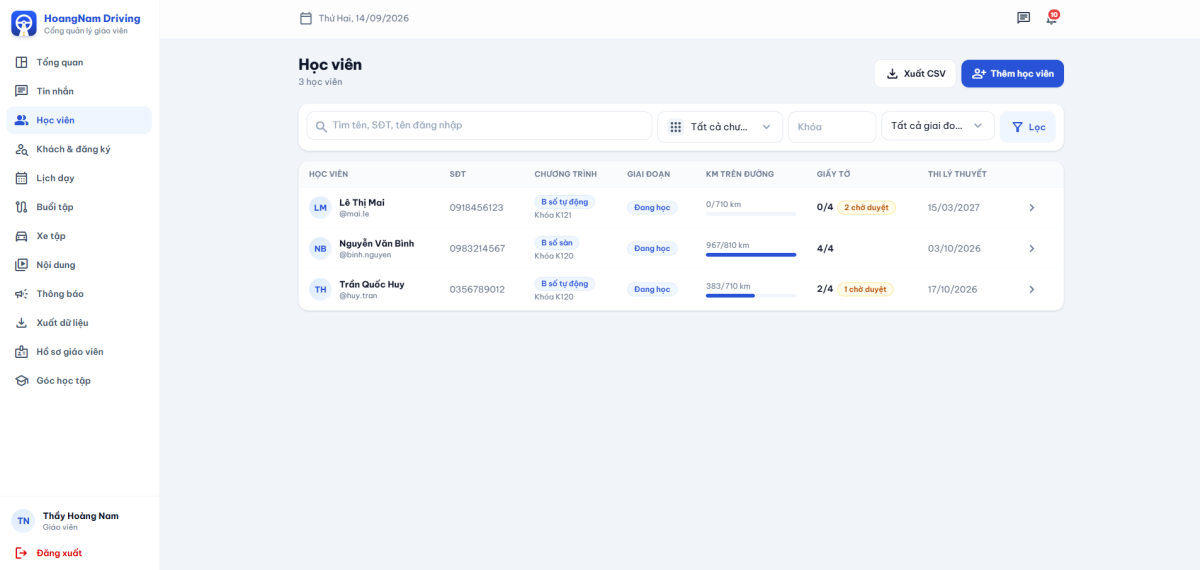
Task: Click Khóa K121 course label
Action: point(554,215)
